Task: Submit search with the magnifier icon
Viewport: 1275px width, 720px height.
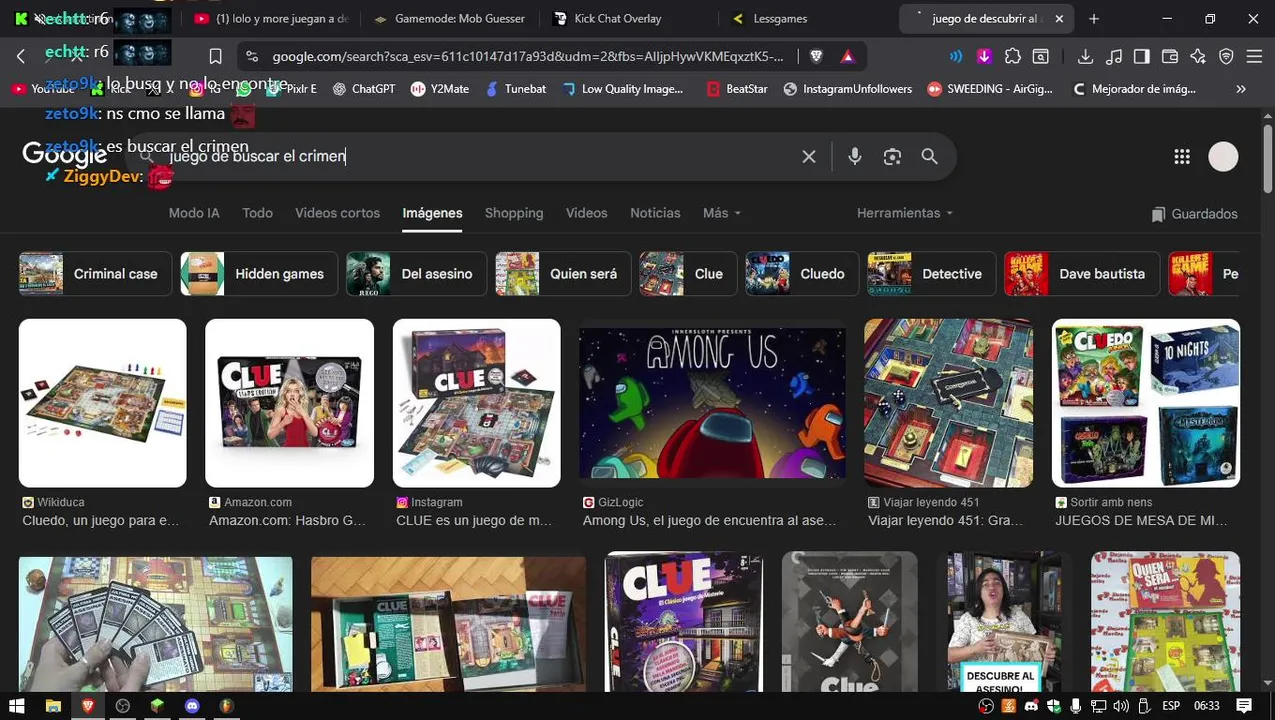Action: [929, 156]
